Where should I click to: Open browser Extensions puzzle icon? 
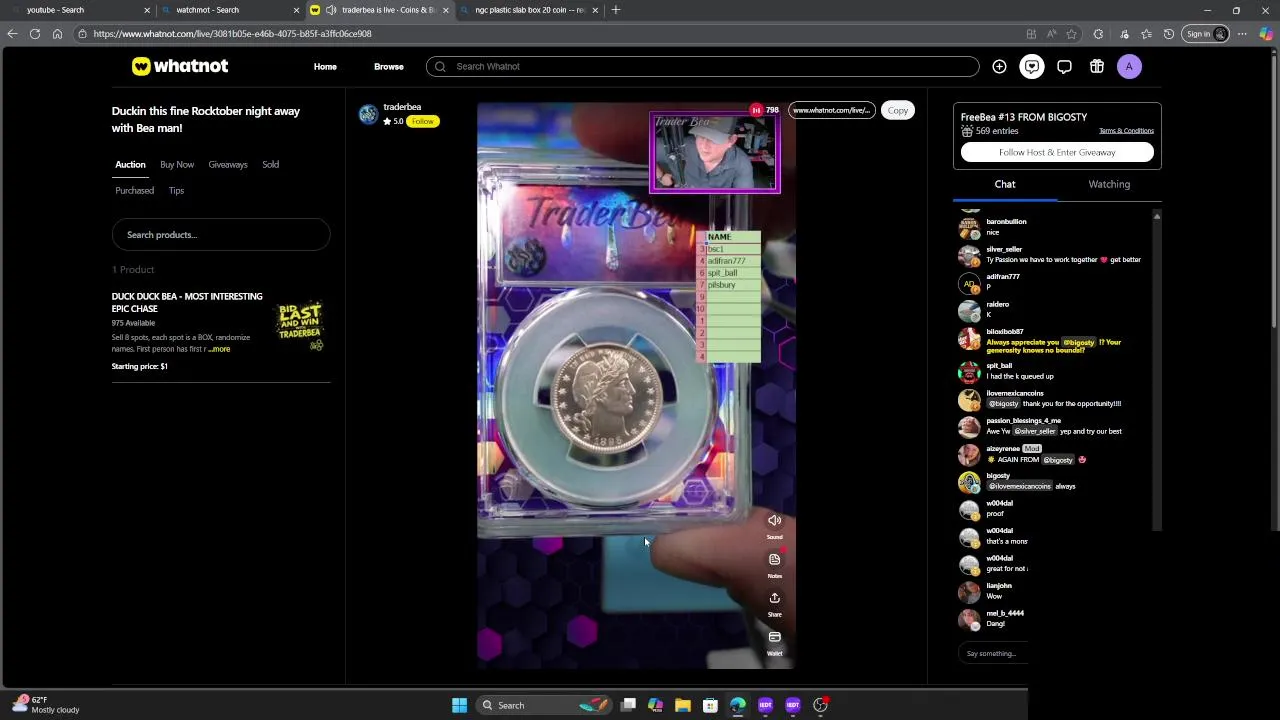point(1098,34)
